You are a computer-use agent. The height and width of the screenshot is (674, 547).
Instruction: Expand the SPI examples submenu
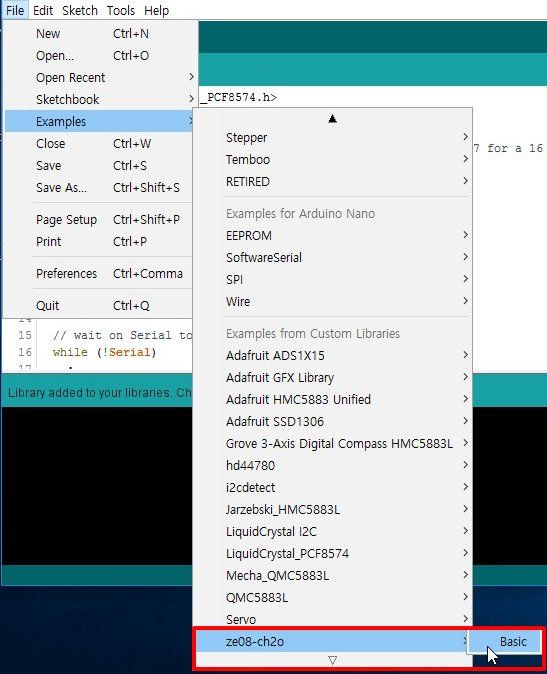coord(333,279)
